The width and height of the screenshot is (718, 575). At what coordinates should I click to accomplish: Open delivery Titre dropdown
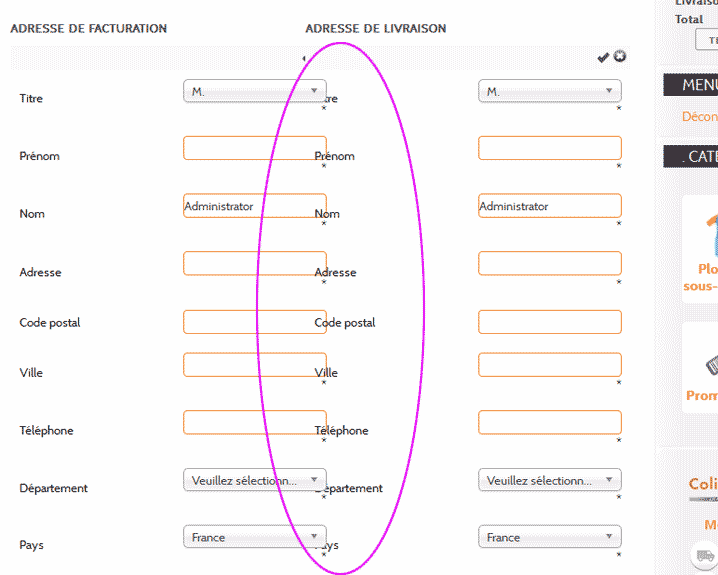(549, 91)
